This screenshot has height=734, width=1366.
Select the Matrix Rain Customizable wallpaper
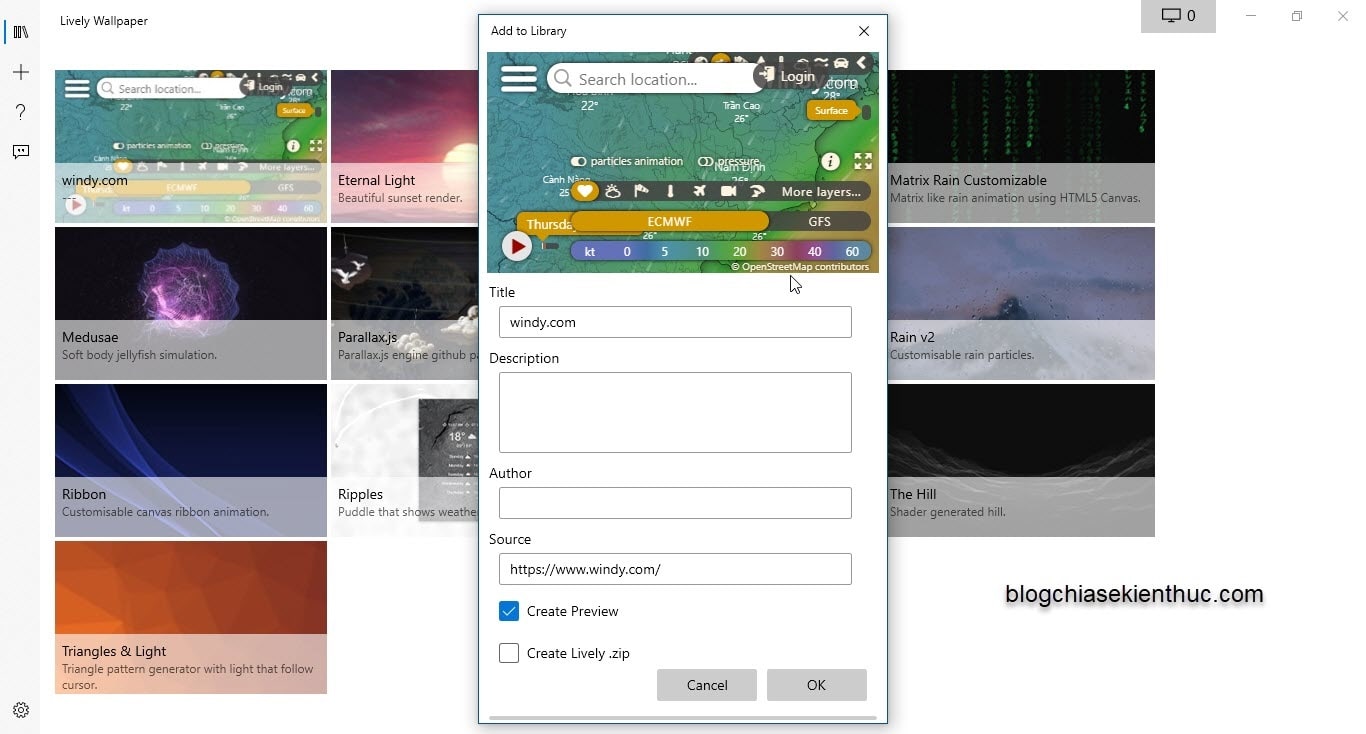[x=1021, y=146]
